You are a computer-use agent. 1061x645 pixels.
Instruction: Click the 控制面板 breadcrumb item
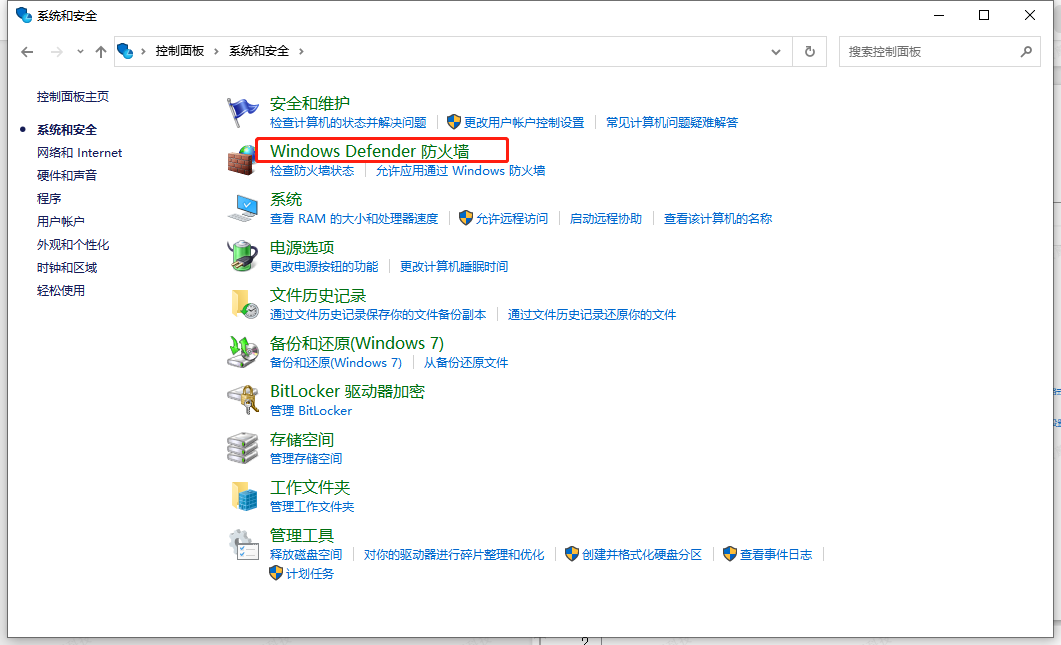tap(179, 51)
